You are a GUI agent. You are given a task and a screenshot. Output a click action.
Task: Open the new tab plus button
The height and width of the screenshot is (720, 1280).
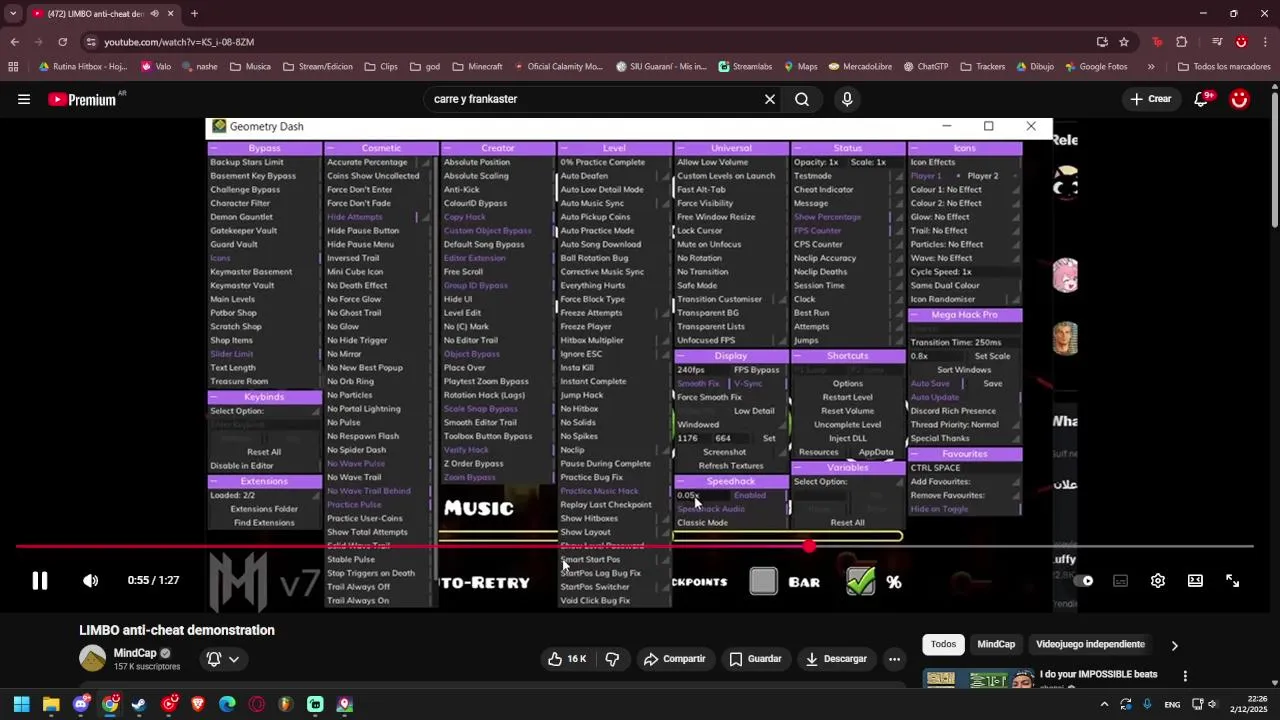tap(194, 14)
